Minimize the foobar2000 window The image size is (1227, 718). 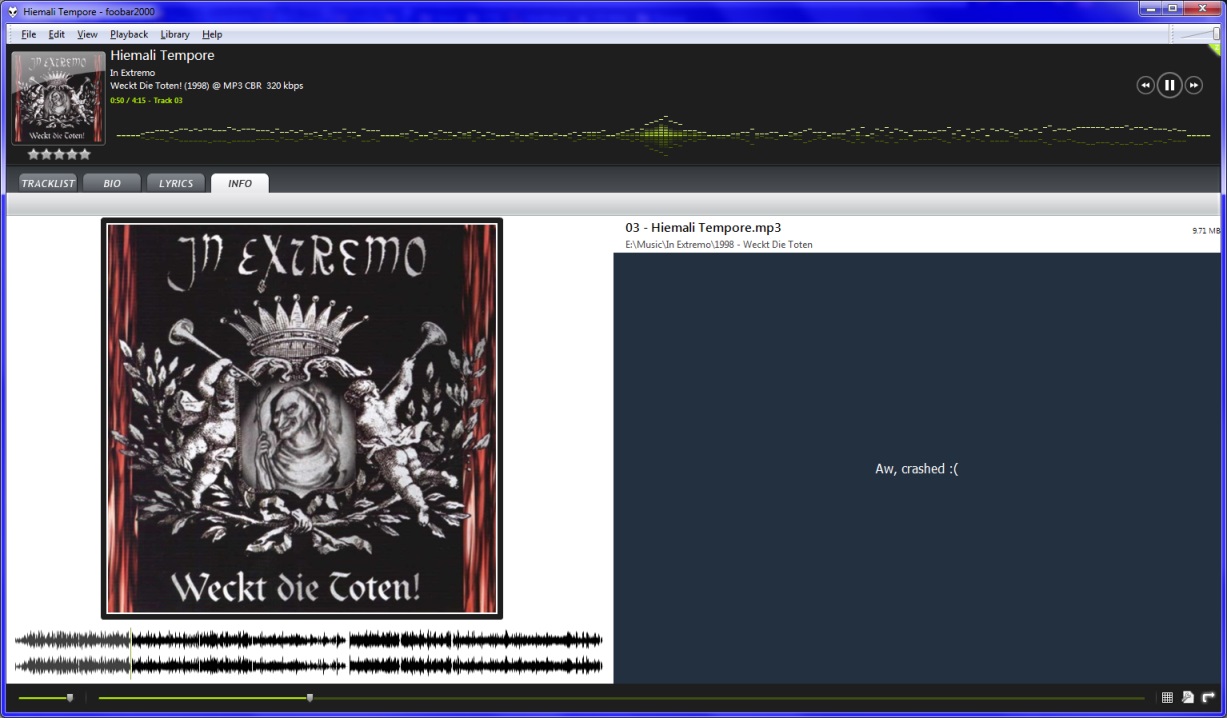1149,8
